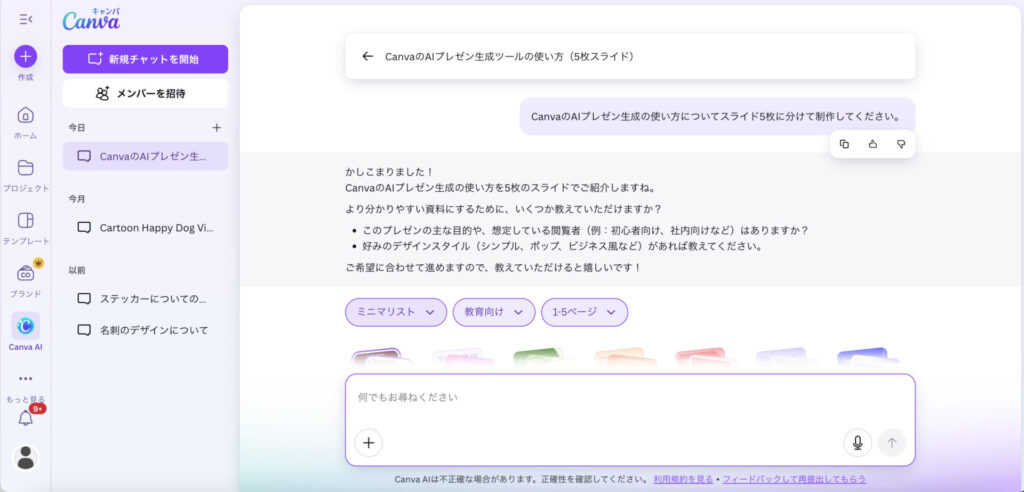
Task: Expand the 教育向け audience dropdown
Action: pyautogui.click(x=493, y=312)
